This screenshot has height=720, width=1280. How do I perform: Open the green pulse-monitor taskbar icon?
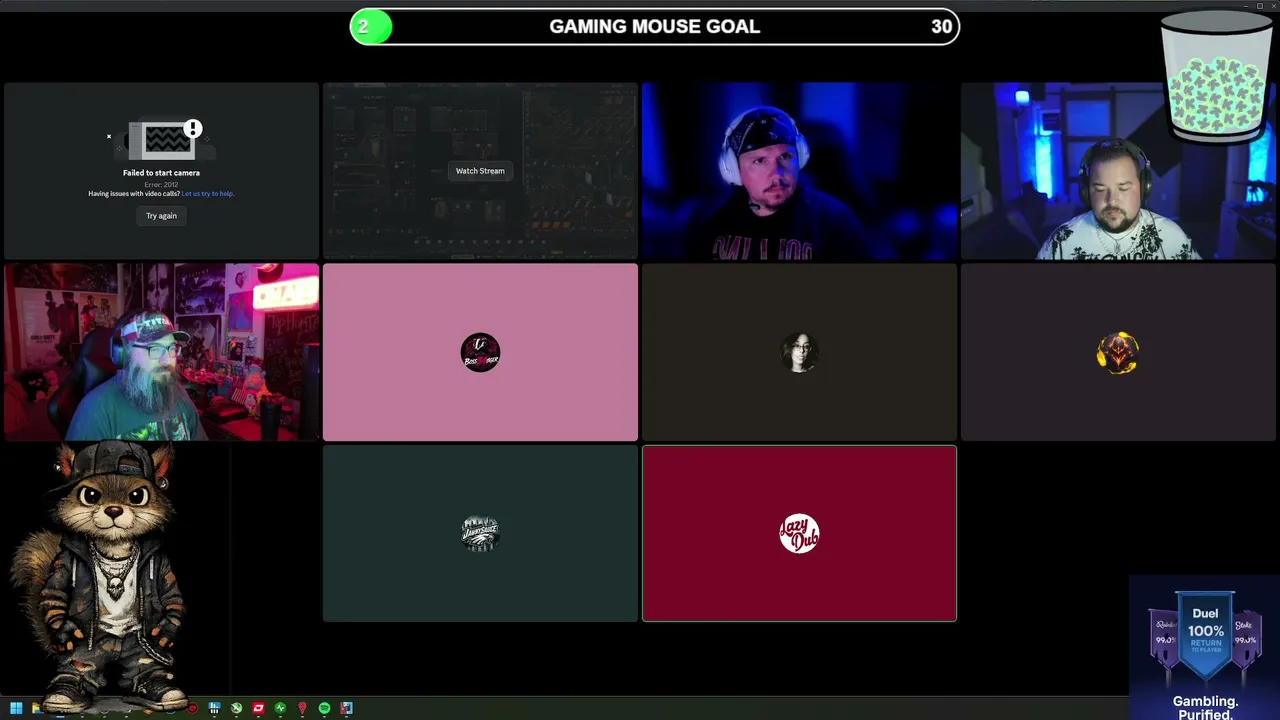[x=280, y=708]
